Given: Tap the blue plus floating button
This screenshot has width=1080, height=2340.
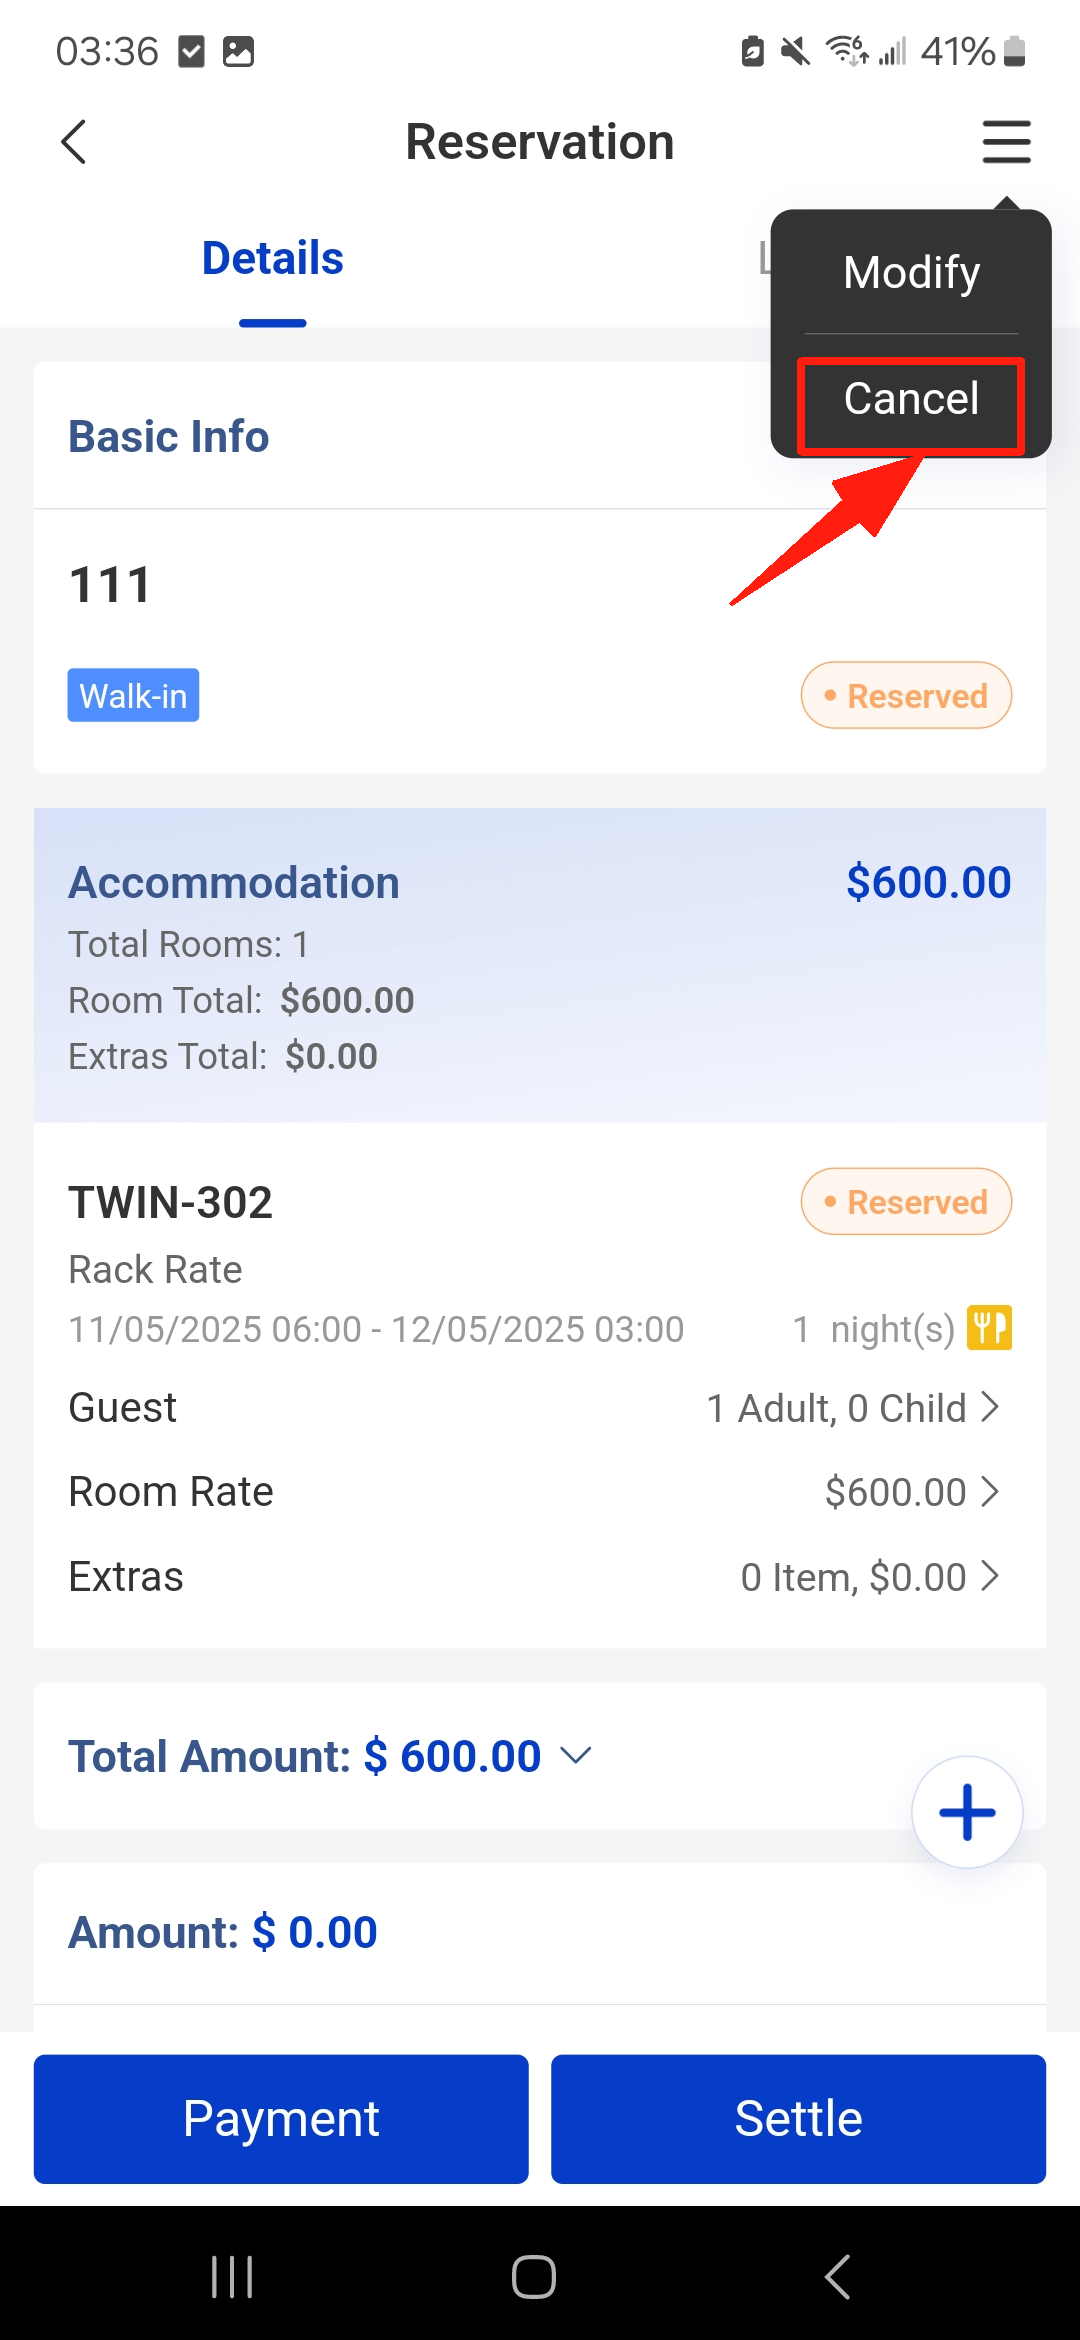Looking at the screenshot, I should (x=966, y=1812).
